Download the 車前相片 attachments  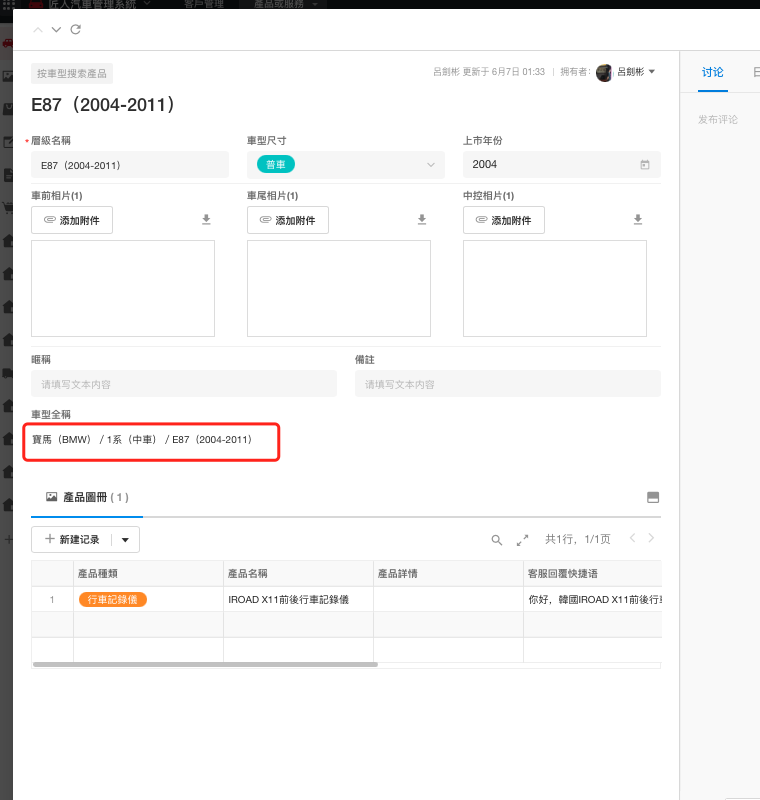point(206,220)
